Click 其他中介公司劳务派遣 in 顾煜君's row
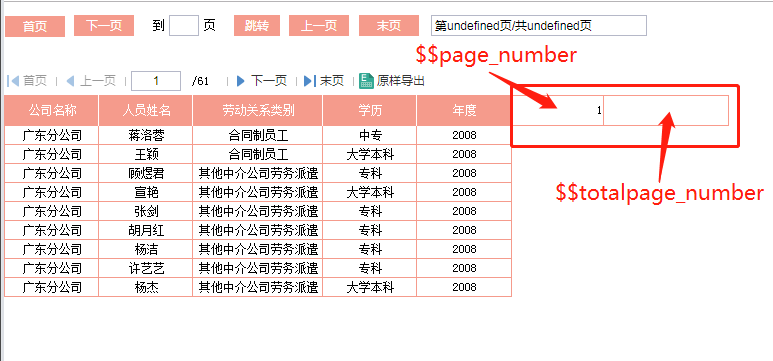 click(x=258, y=173)
